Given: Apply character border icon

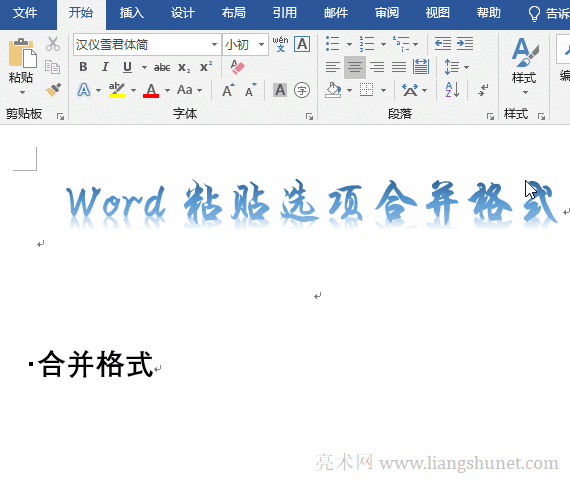Looking at the screenshot, I should (302, 44).
